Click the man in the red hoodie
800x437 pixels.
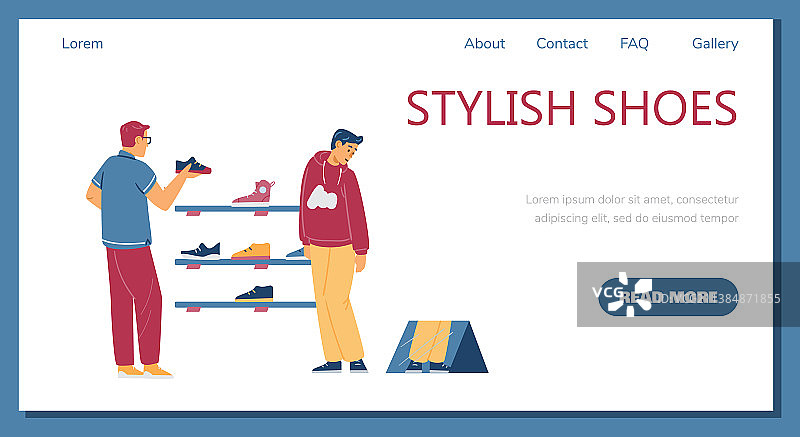pos(334,251)
